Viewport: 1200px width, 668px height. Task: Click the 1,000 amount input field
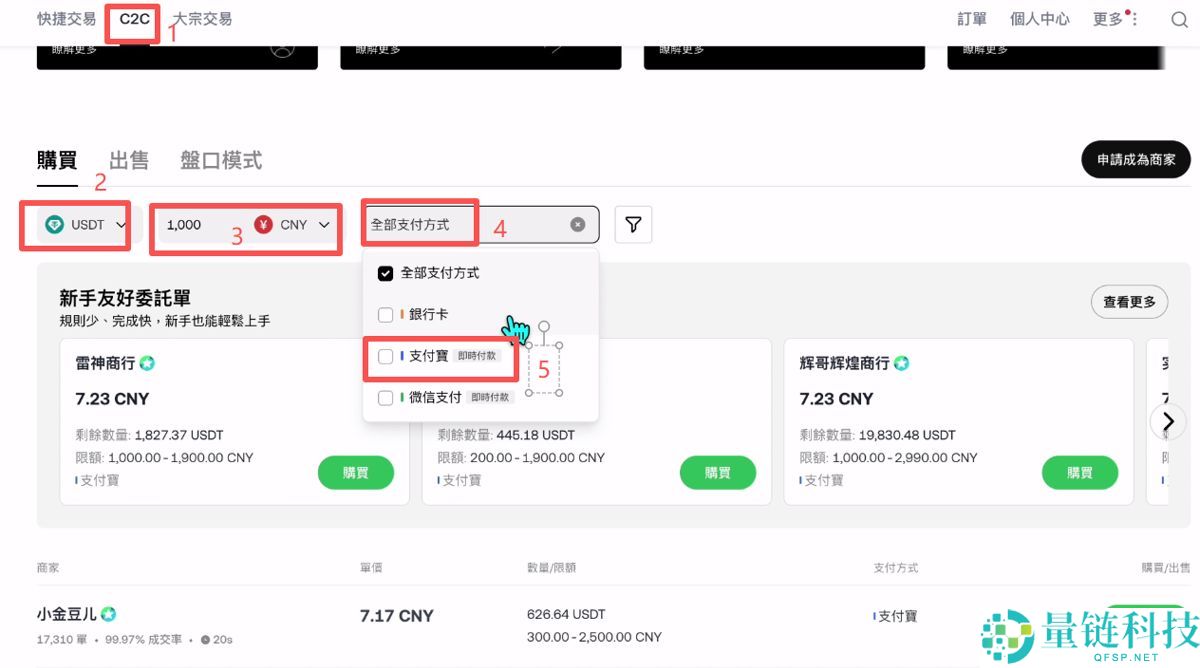click(x=185, y=225)
